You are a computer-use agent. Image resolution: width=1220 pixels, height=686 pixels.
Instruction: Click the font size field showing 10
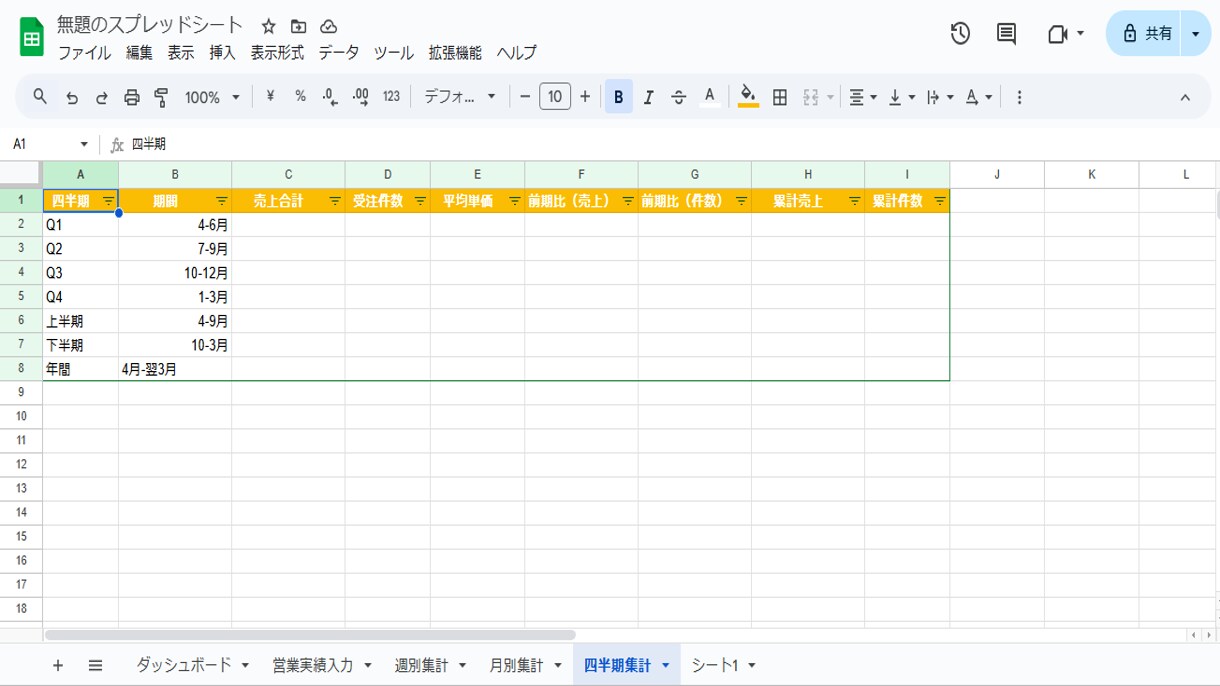point(555,97)
